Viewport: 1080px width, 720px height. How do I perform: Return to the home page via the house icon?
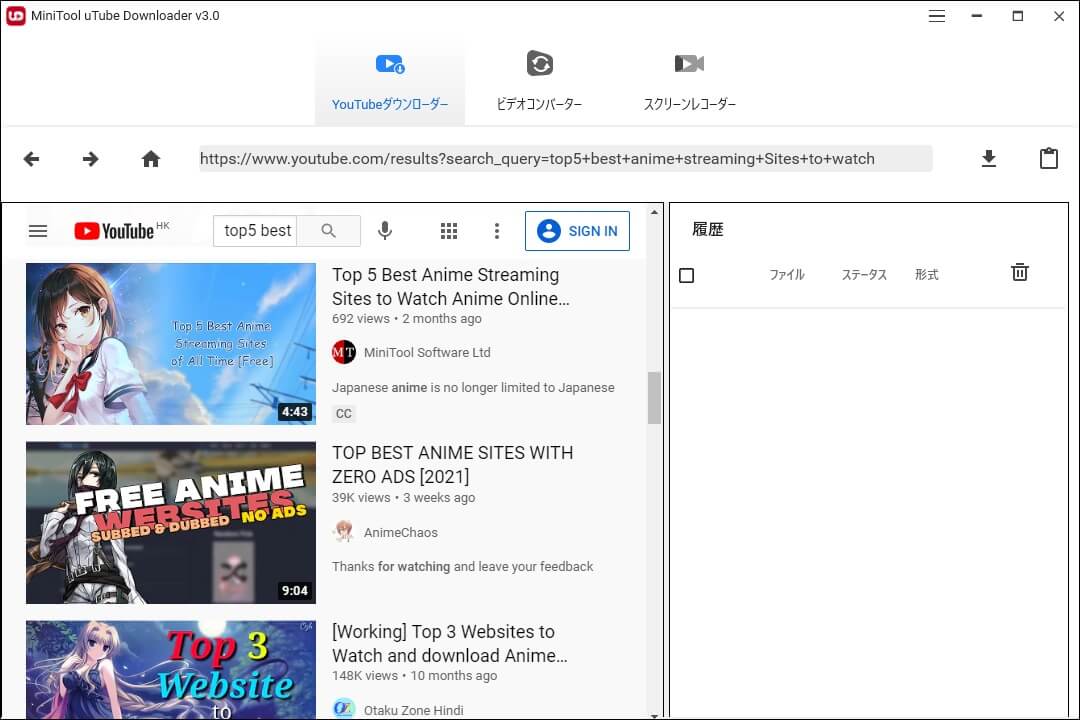[x=151, y=159]
